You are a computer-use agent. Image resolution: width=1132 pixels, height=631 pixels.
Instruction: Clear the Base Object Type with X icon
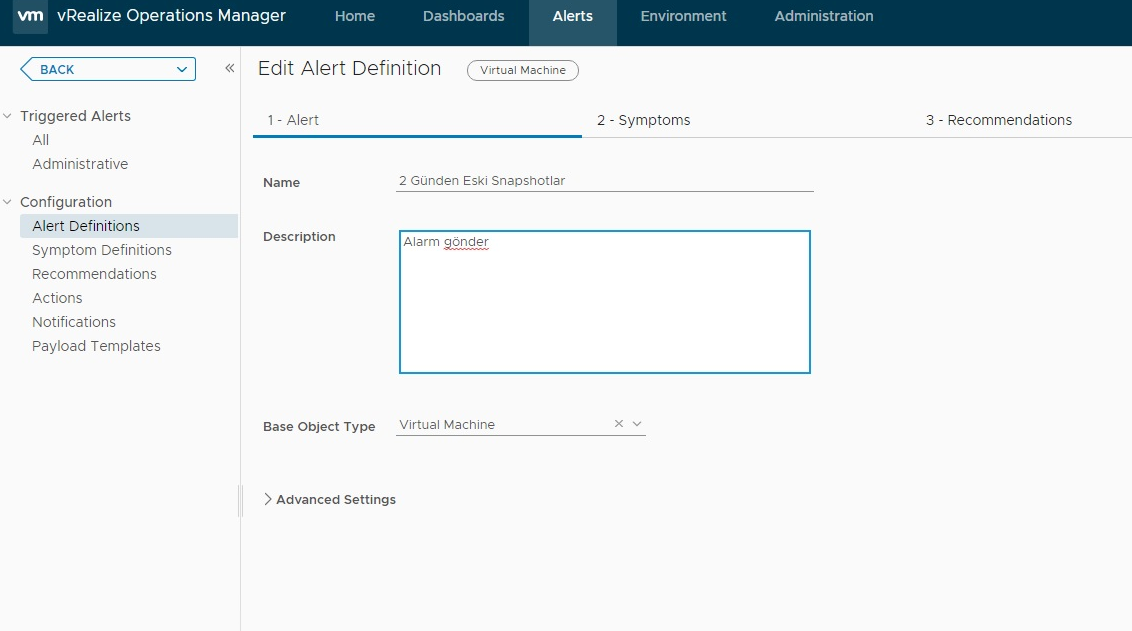[619, 424]
